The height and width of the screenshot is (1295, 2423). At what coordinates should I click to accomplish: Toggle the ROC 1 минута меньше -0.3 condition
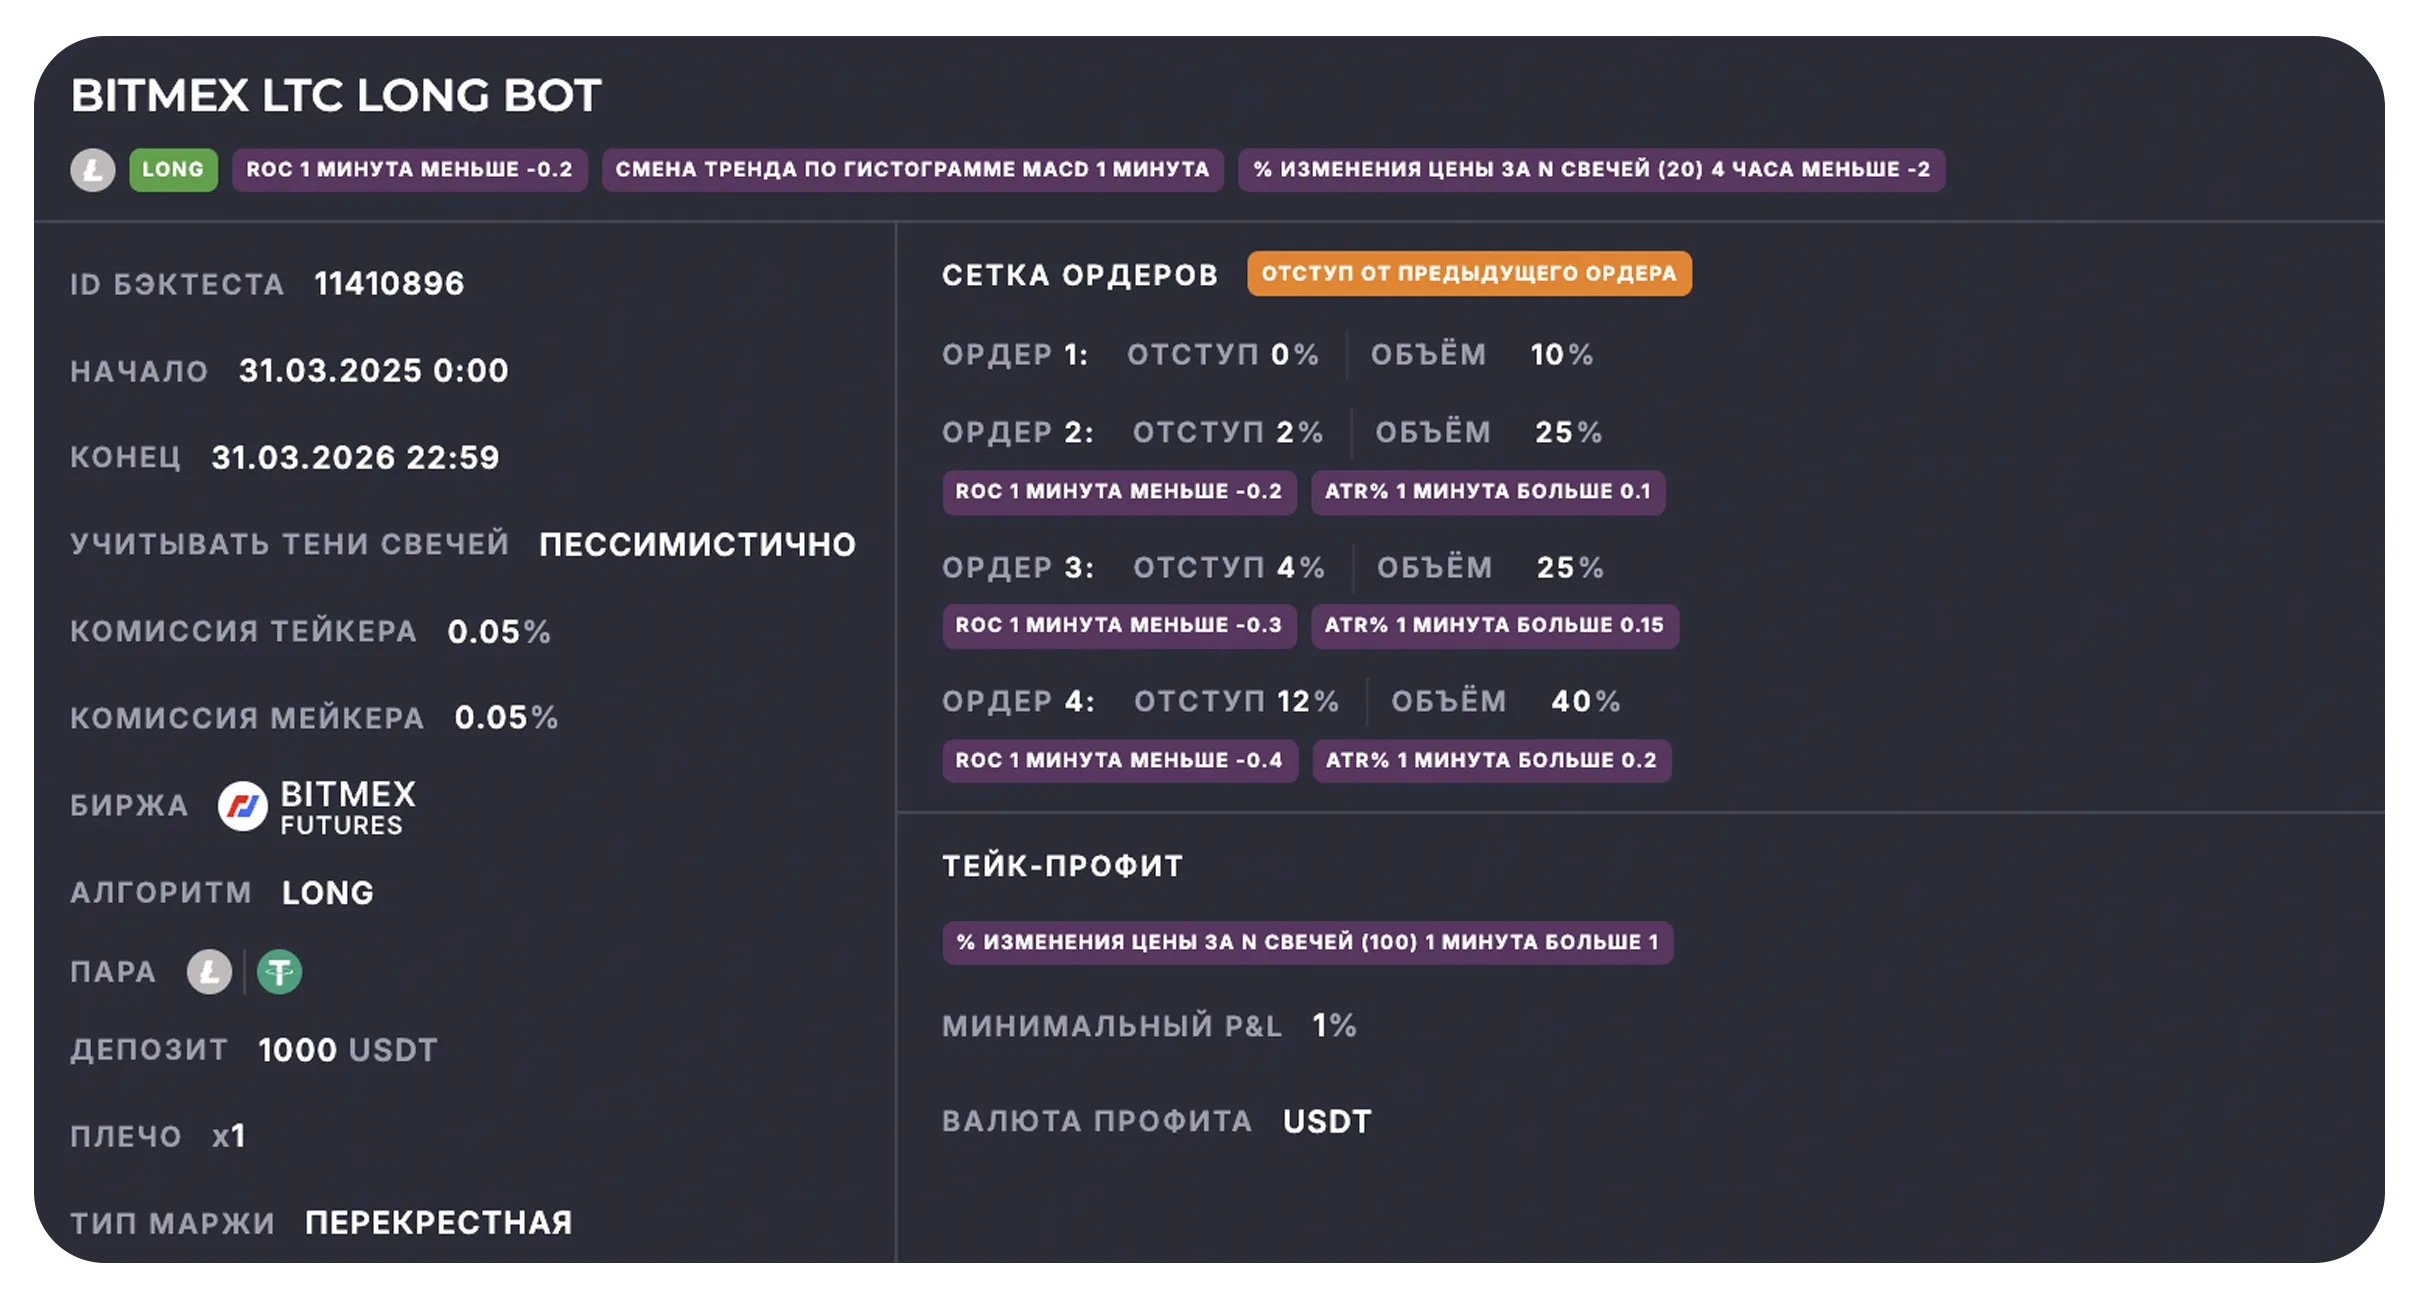(x=1119, y=626)
